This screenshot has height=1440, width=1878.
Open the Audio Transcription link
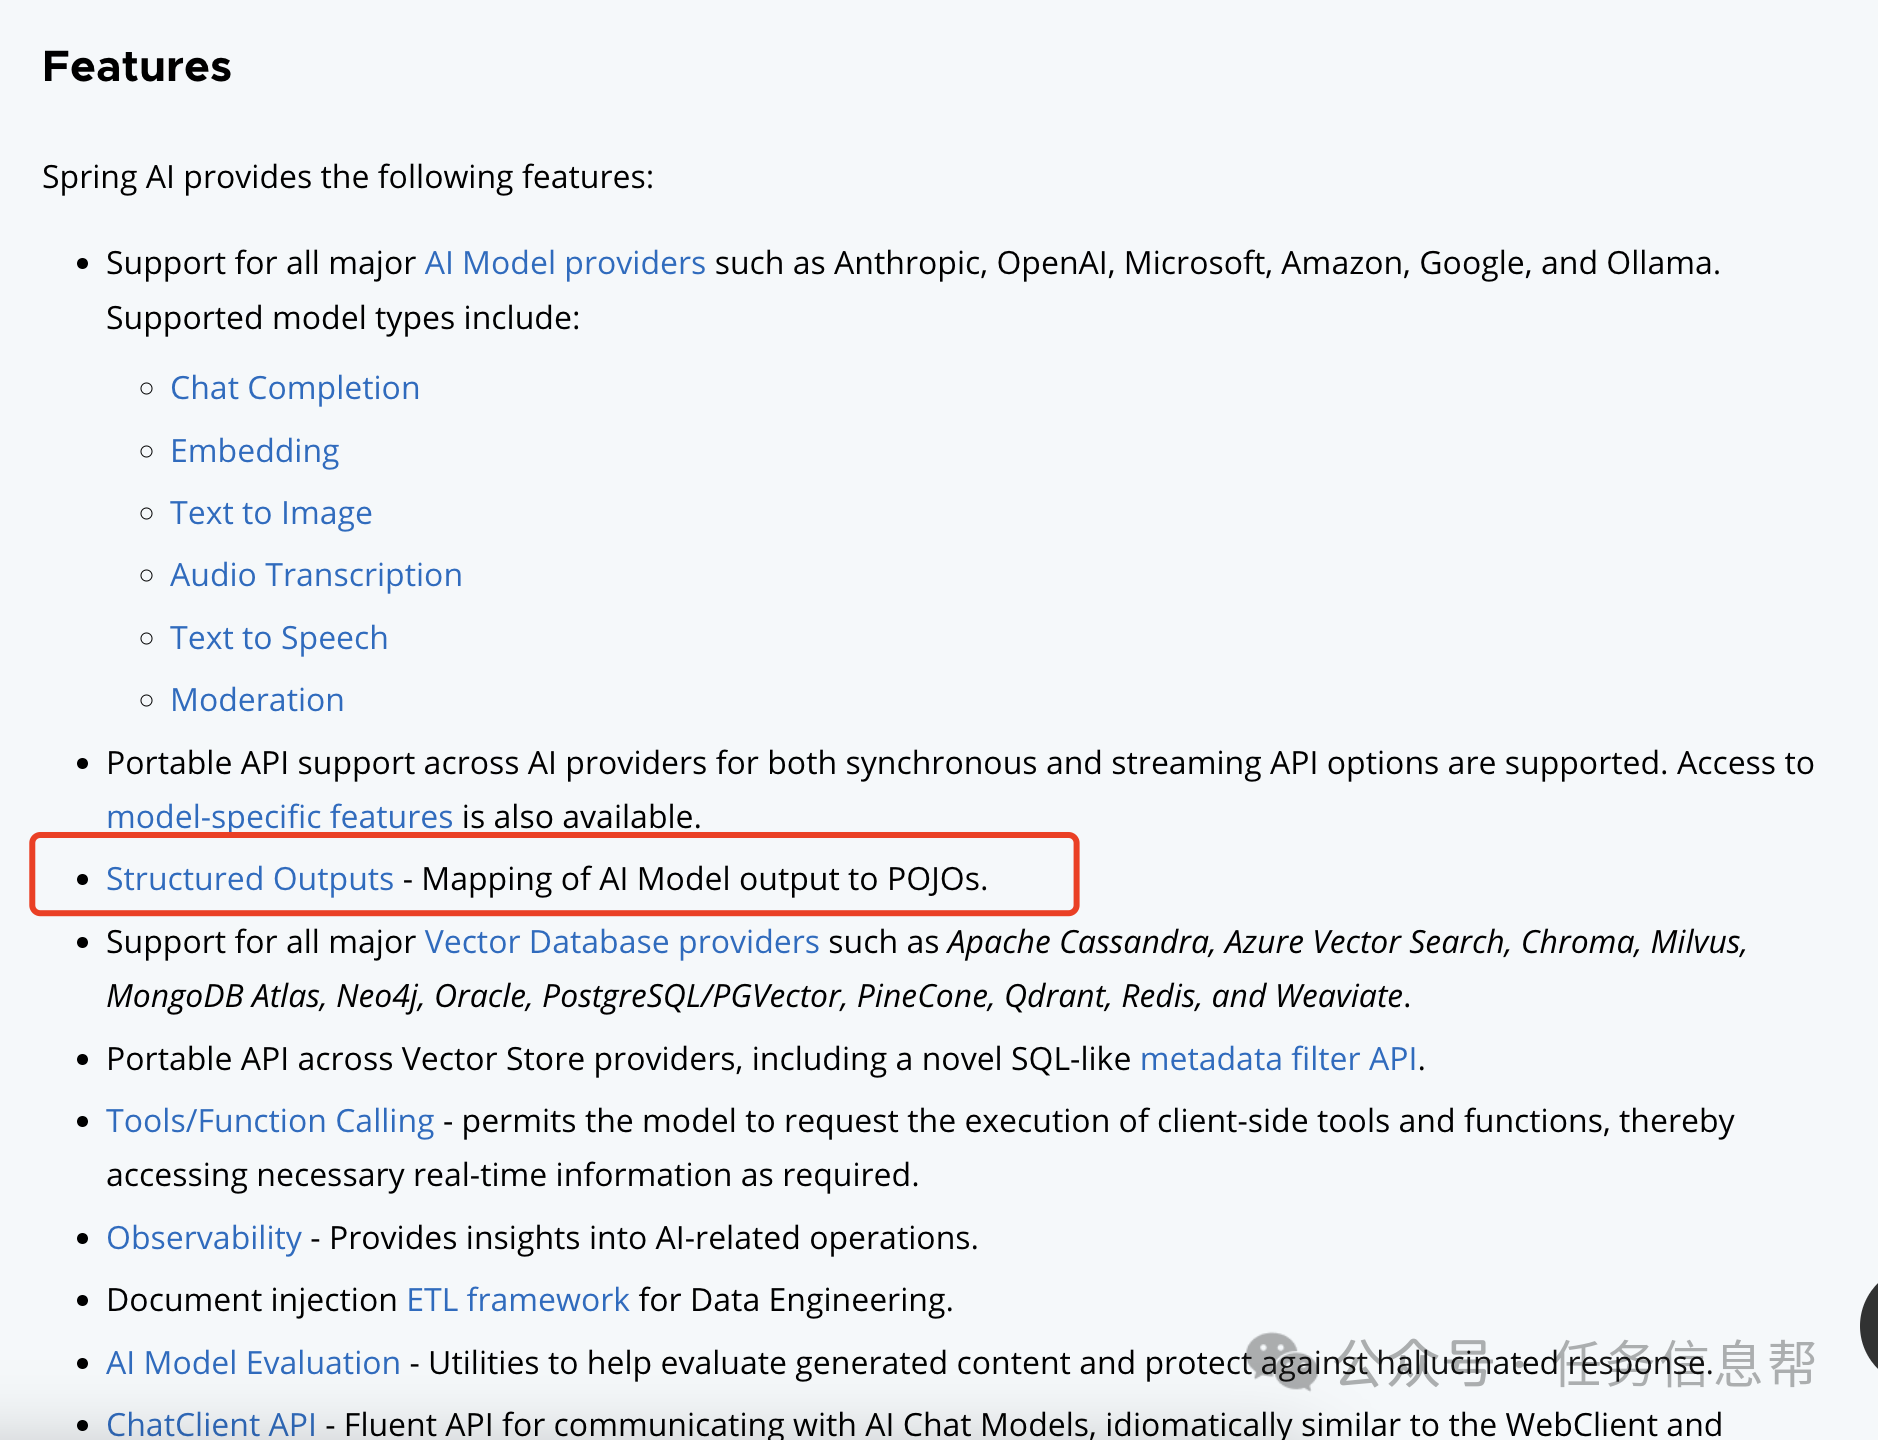point(316,575)
